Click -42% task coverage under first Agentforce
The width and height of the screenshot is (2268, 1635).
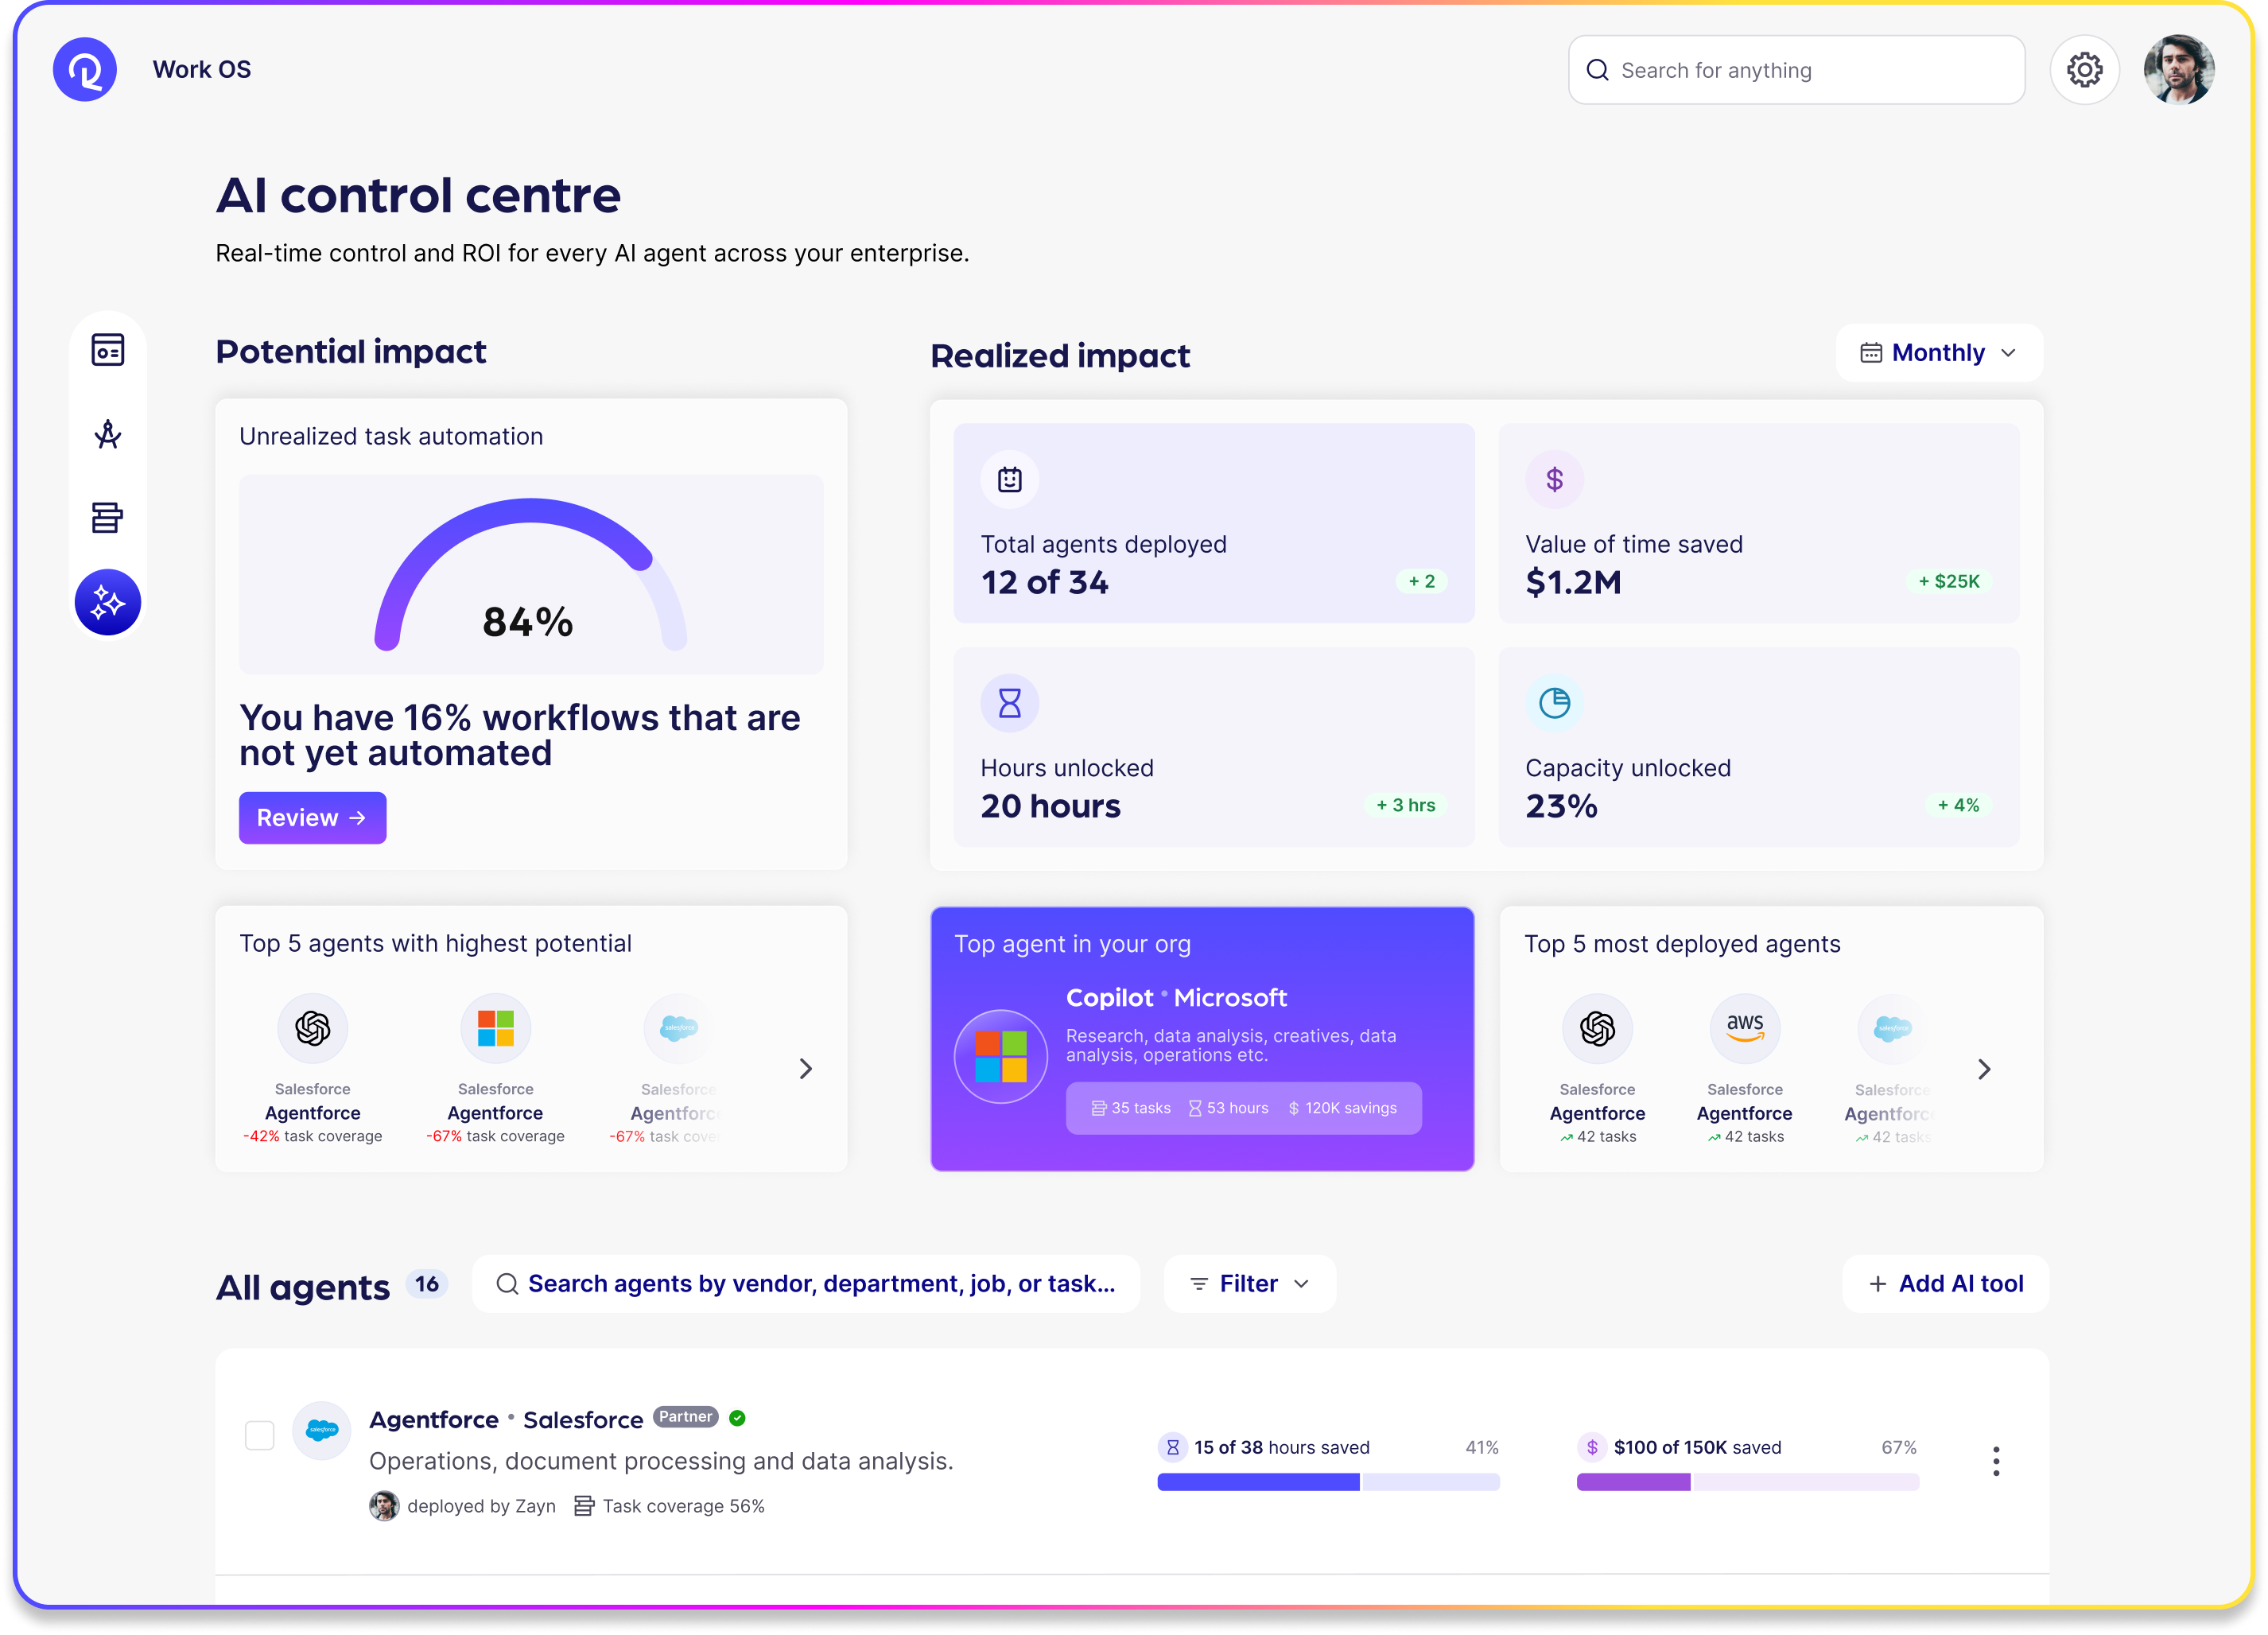click(313, 1136)
